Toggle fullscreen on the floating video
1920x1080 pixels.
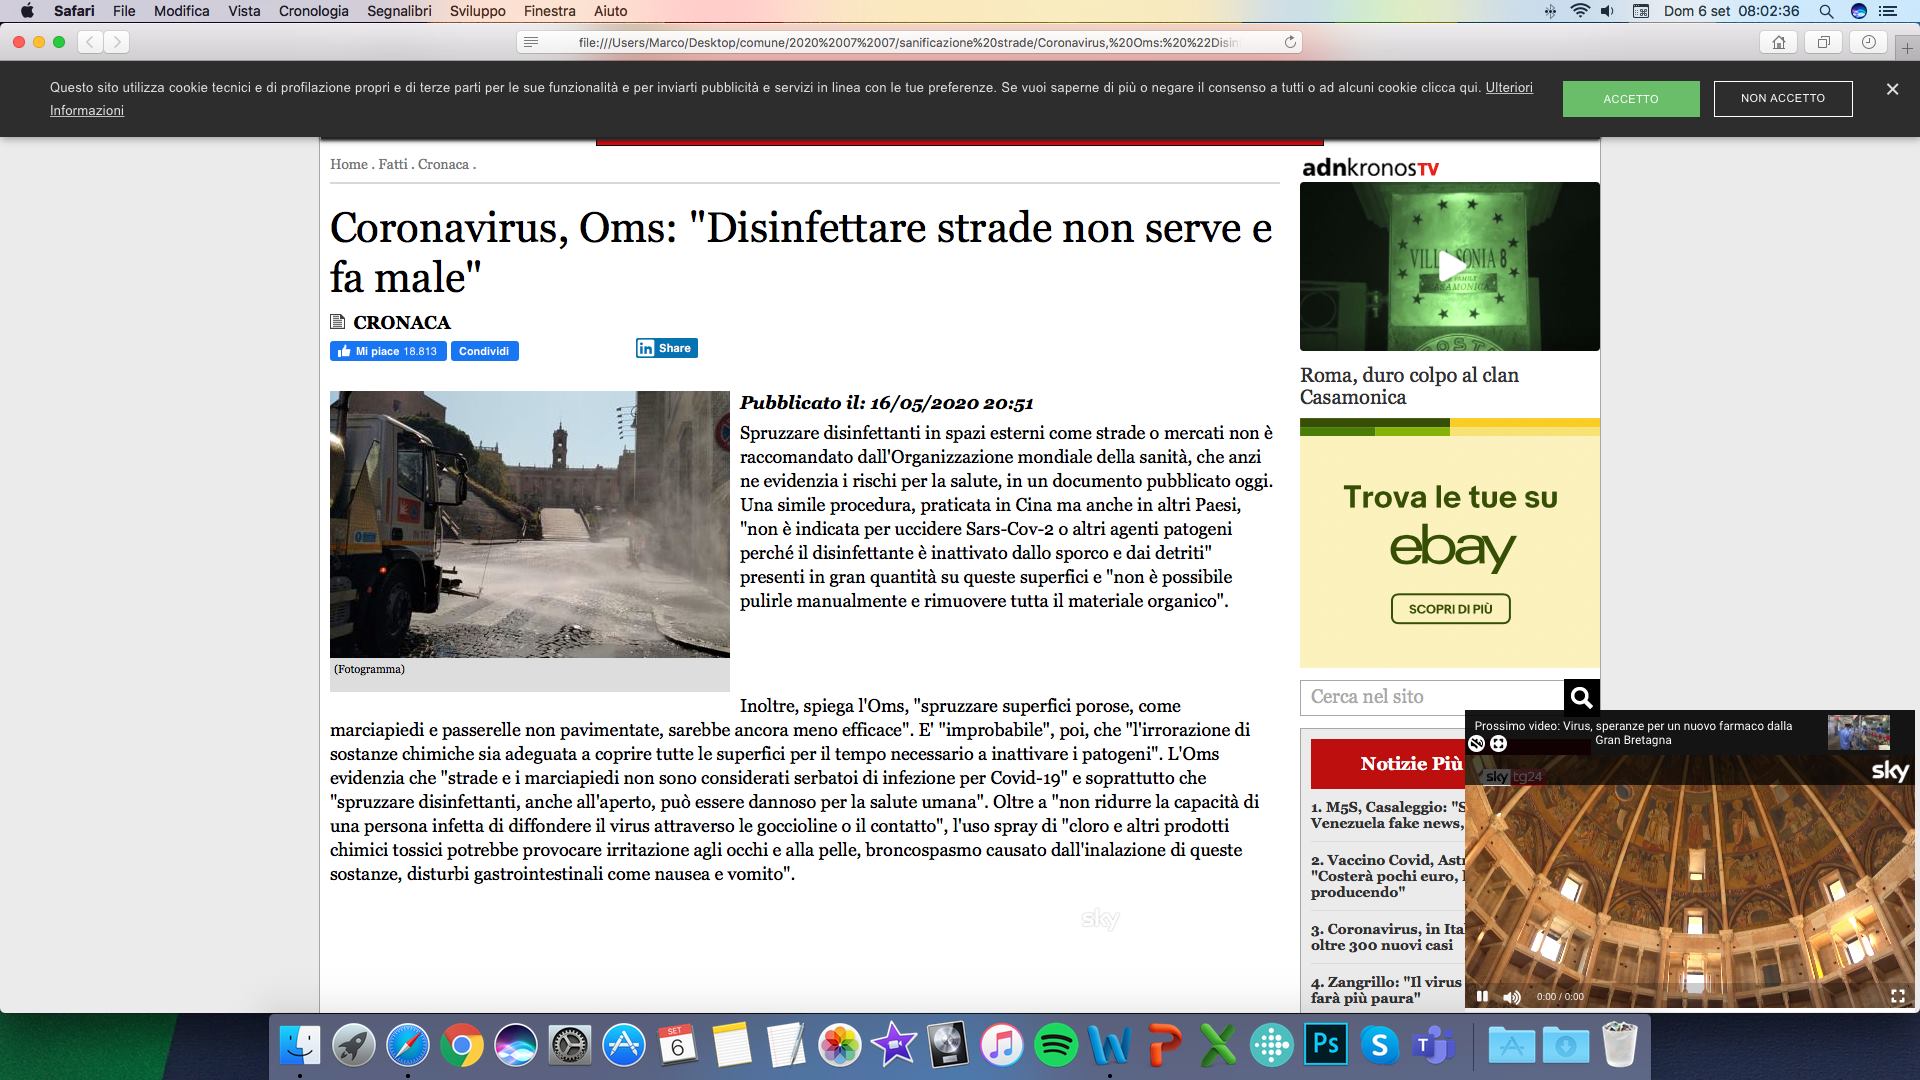point(1897,996)
